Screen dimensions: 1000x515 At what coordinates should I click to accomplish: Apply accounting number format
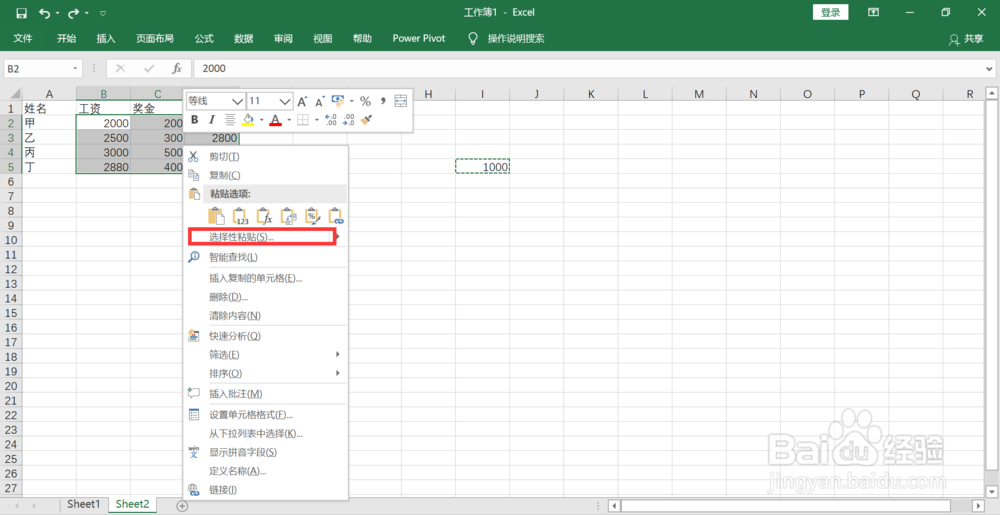point(338,101)
